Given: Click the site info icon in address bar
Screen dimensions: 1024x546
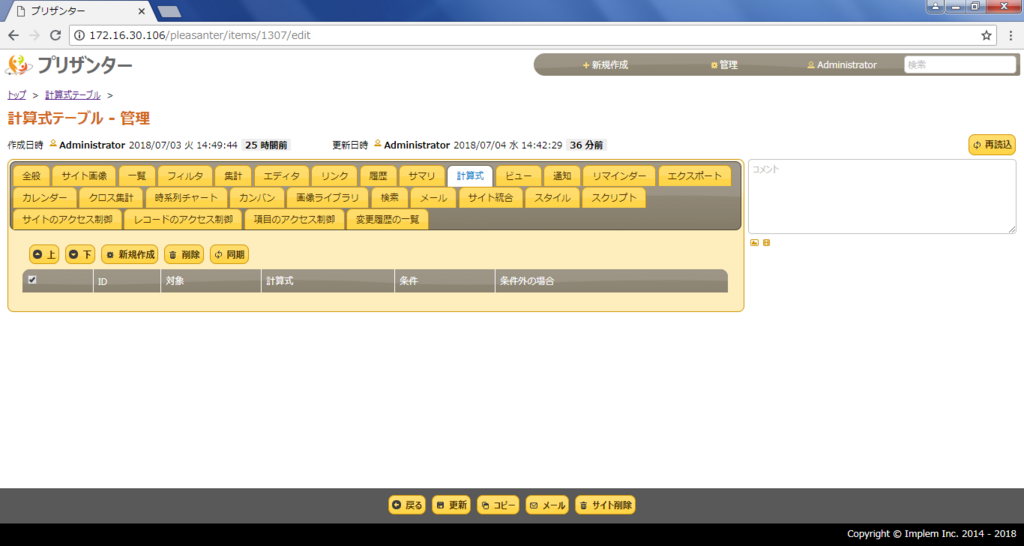Looking at the screenshot, I should tap(80, 35).
